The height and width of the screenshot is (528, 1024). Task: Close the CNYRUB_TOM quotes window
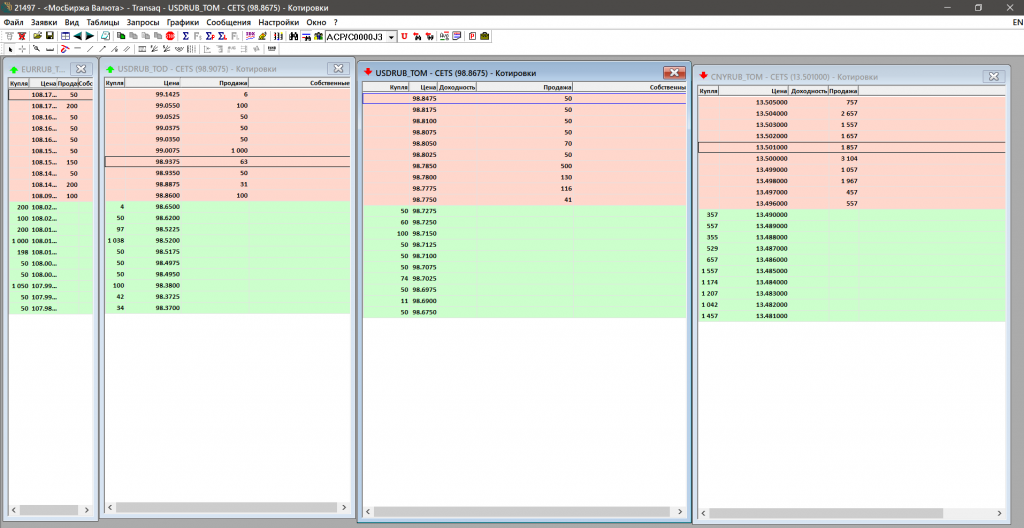click(993, 76)
